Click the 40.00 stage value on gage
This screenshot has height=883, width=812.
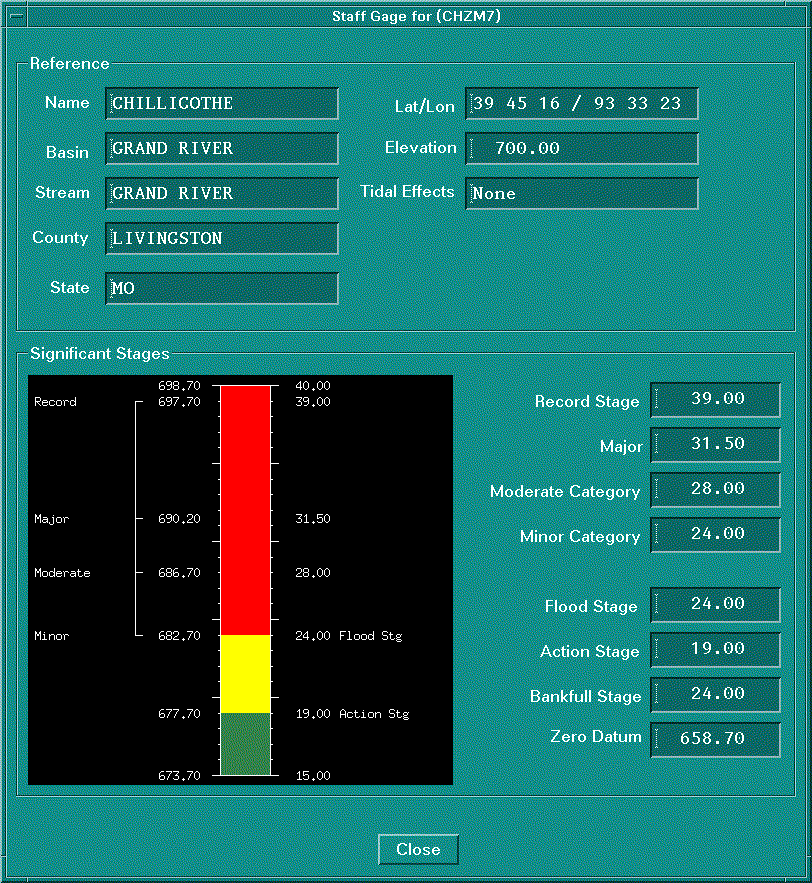pyautogui.click(x=313, y=386)
